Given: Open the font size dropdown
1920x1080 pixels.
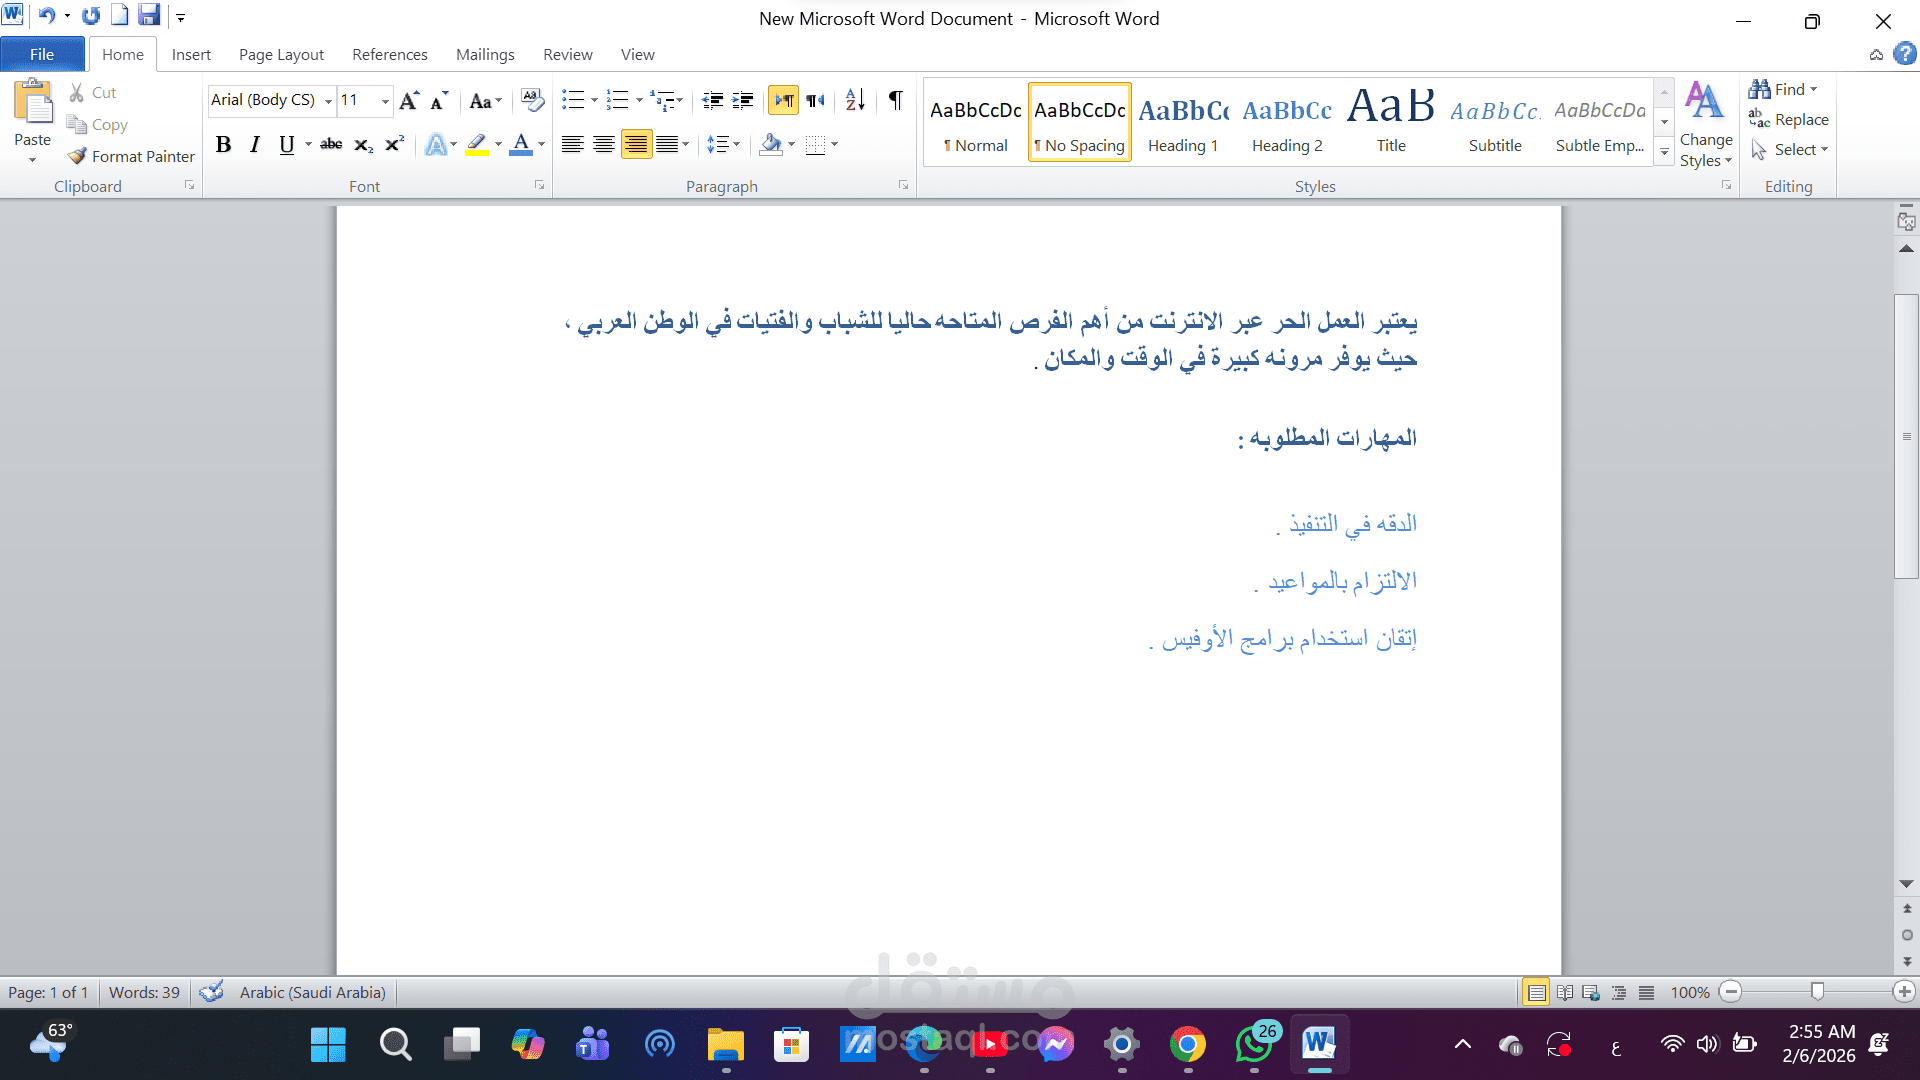Looking at the screenshot, I should (x=385, y=100).
